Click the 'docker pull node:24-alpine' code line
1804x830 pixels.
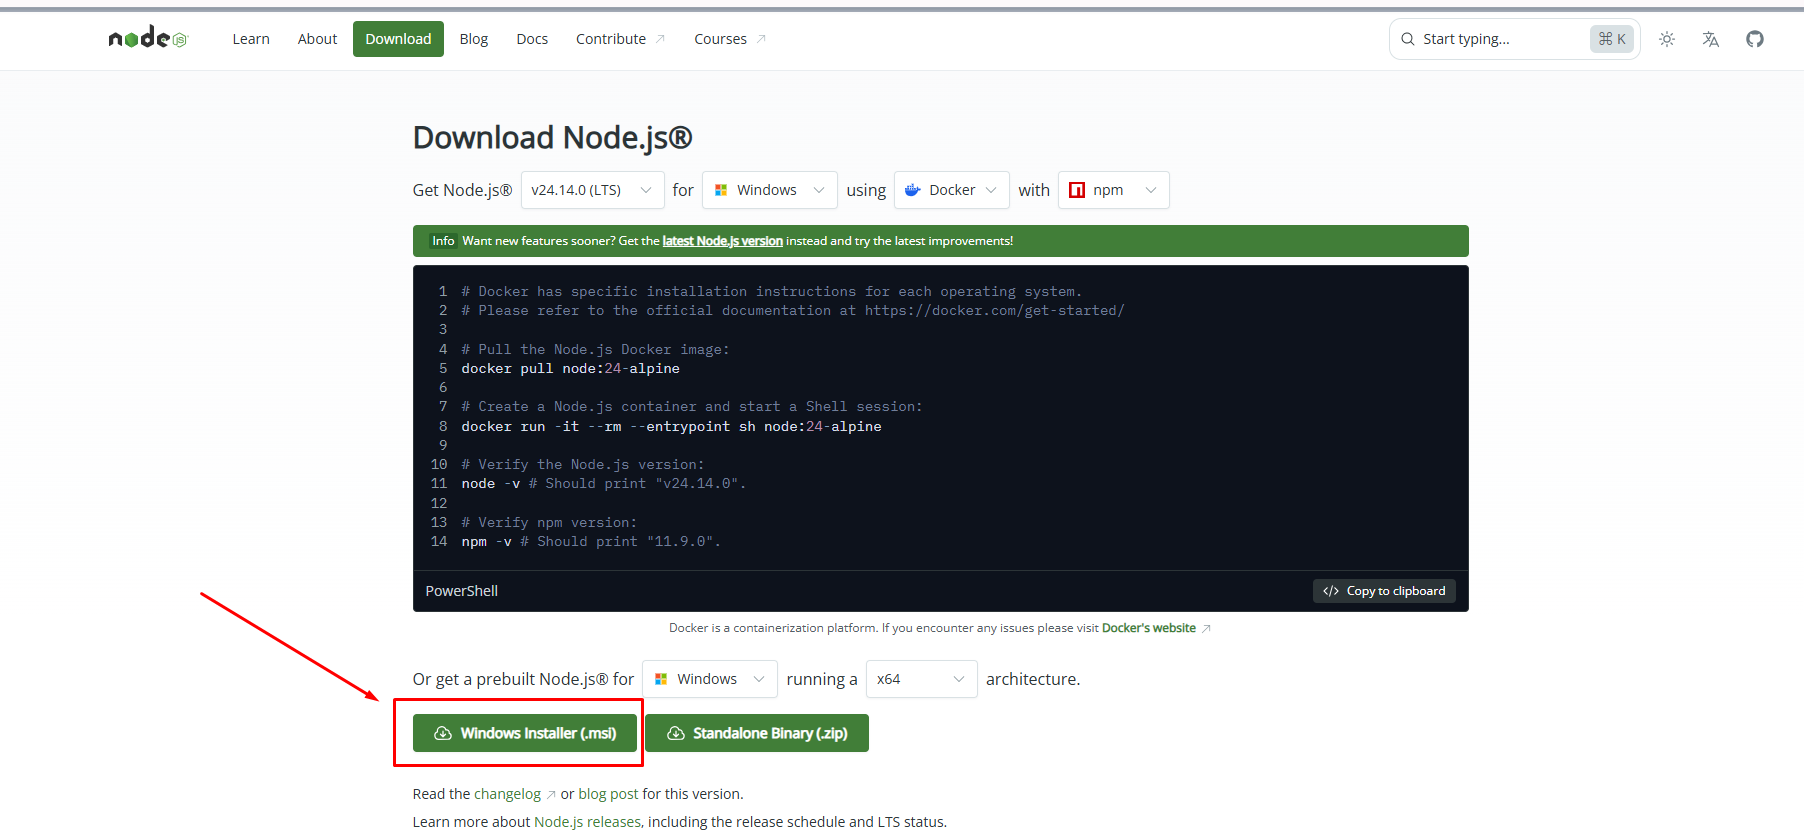click(x=570, y=368)
